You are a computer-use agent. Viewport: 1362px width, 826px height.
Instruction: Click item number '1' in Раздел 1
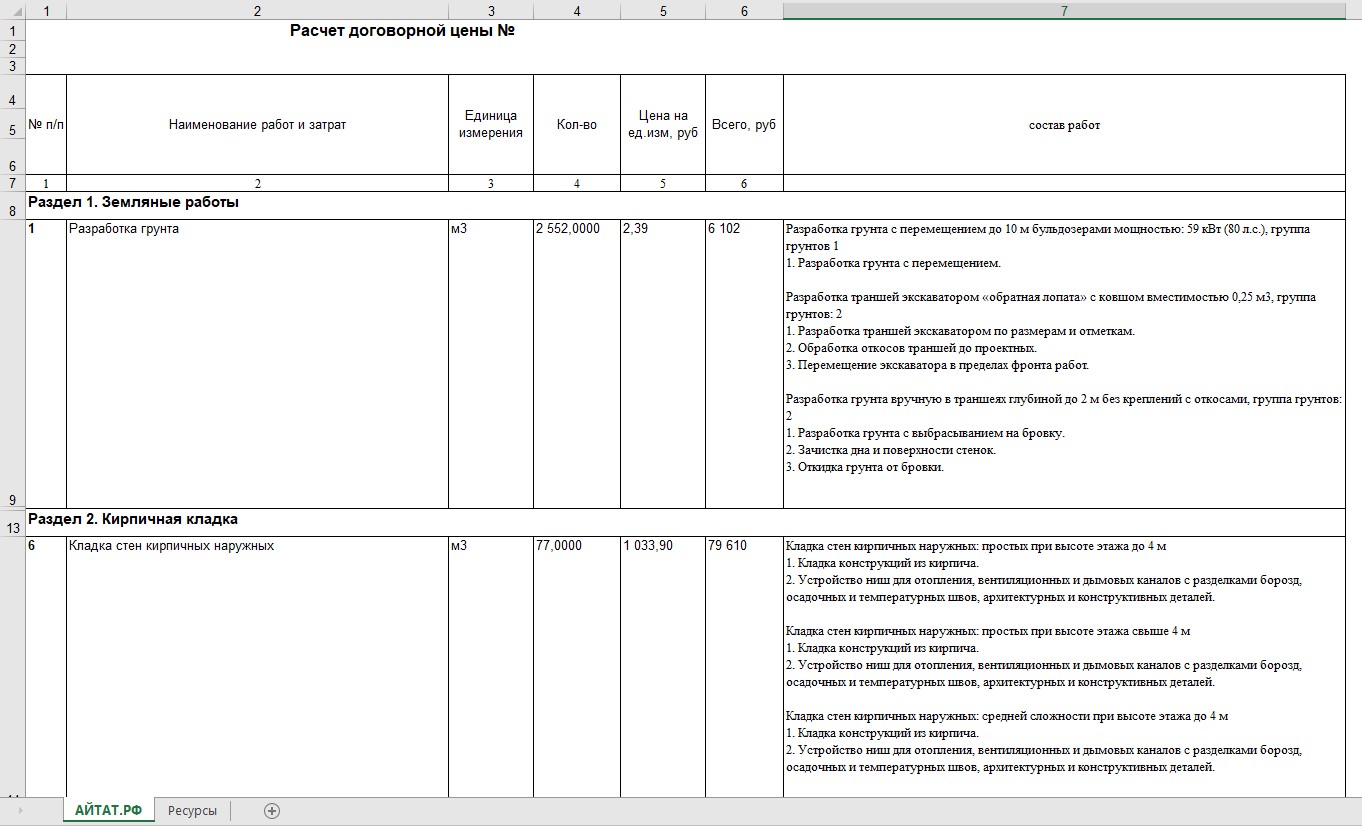[x=46, y=364]
